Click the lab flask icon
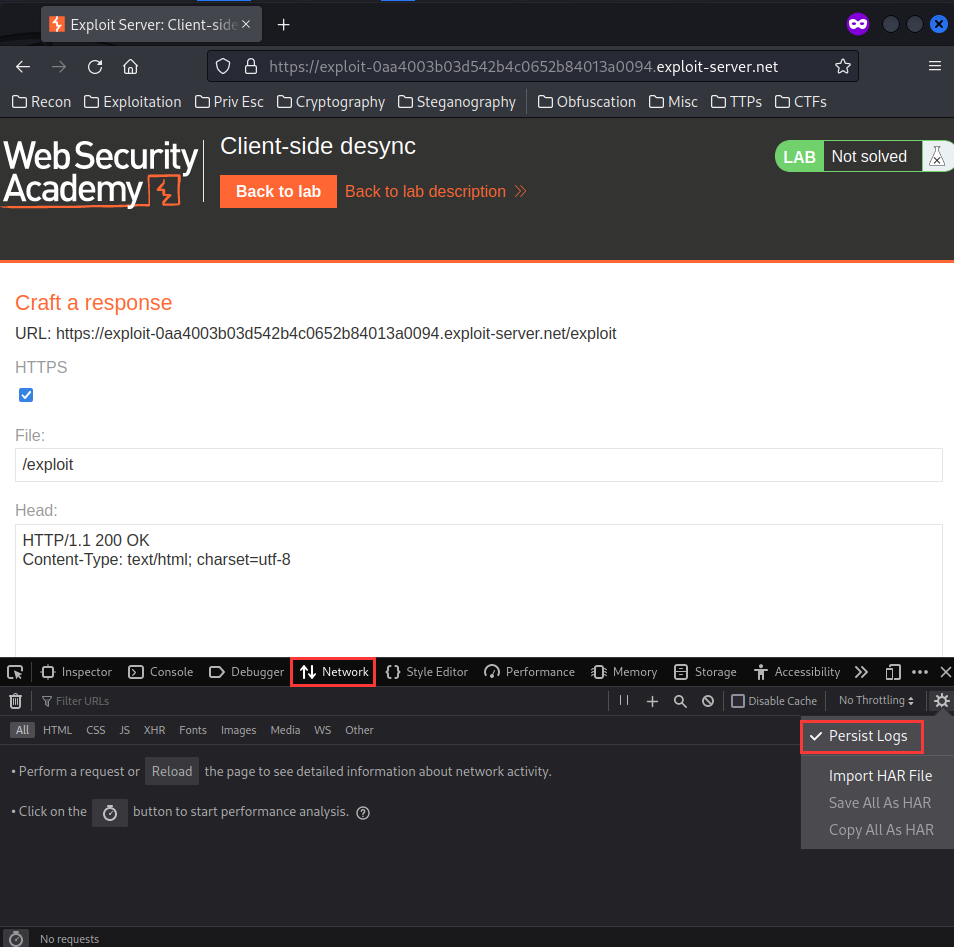 937,156
